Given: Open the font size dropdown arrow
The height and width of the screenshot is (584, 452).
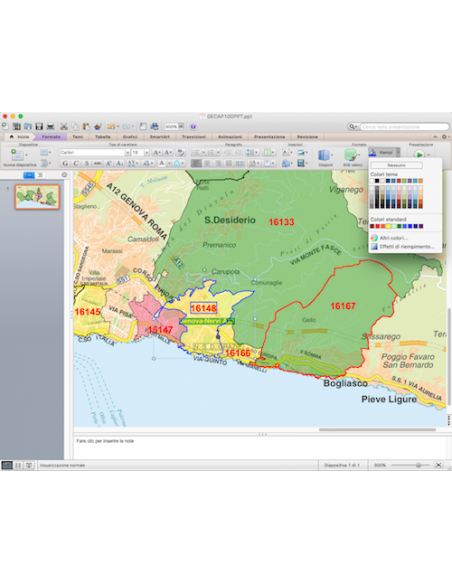Looking at the screenshot, I should [147, 152].
